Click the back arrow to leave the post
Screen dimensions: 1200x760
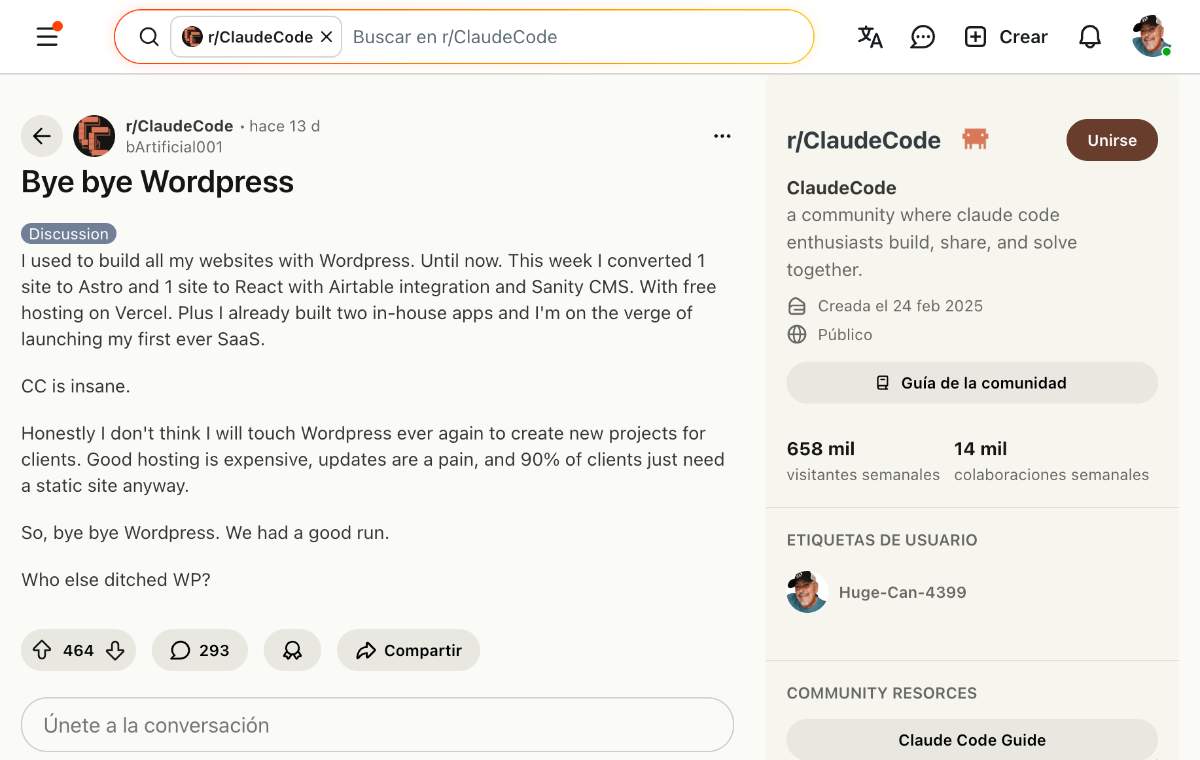click(41, 136)
